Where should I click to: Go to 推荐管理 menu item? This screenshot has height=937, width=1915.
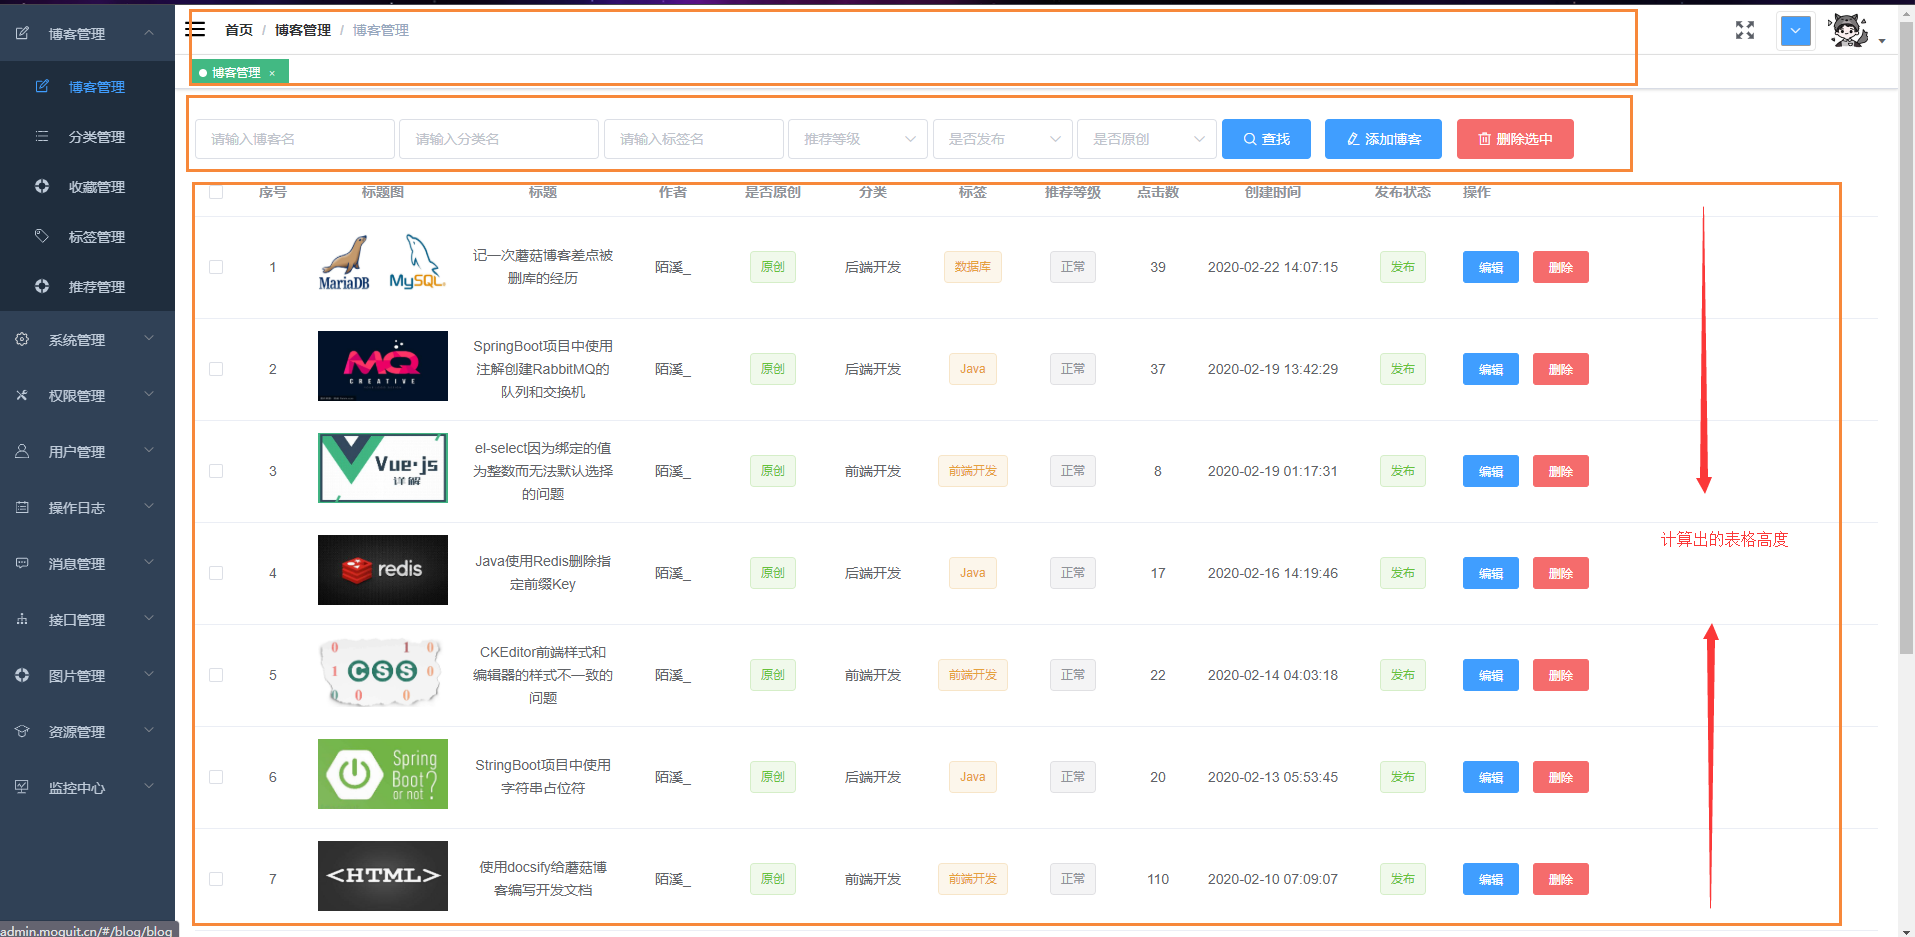[x=96, y=287]
